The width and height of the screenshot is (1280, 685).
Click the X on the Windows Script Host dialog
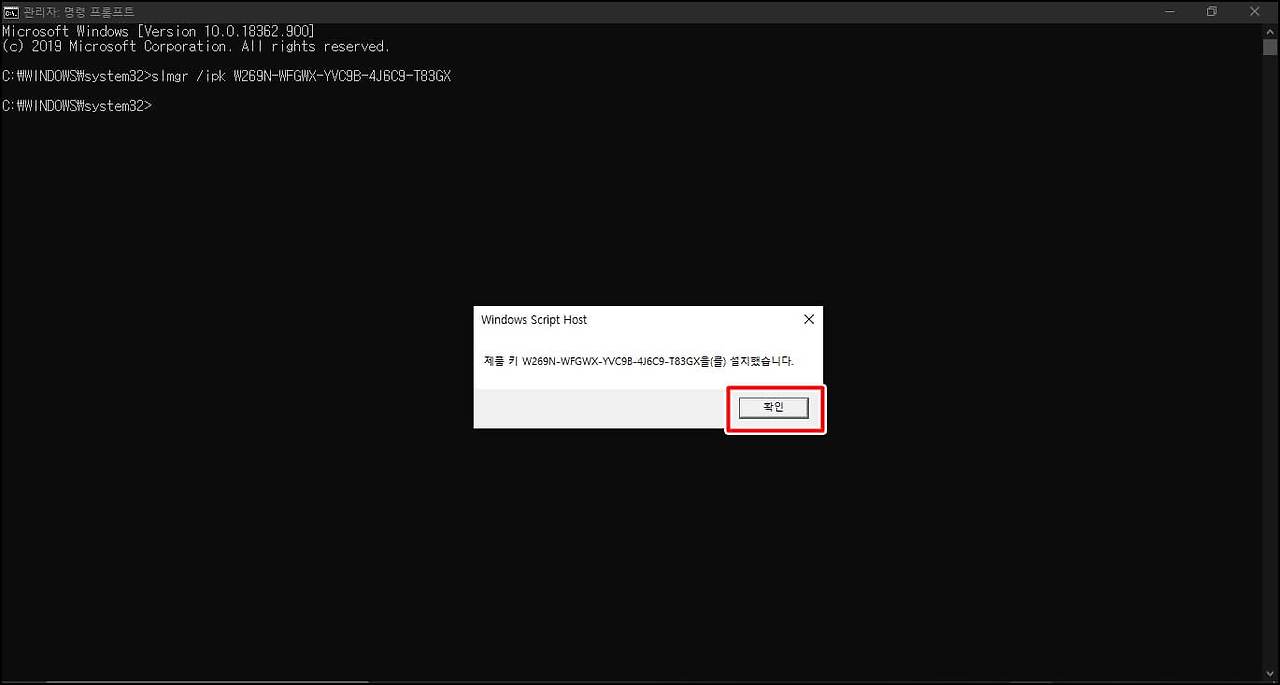[x=808, y=319]
